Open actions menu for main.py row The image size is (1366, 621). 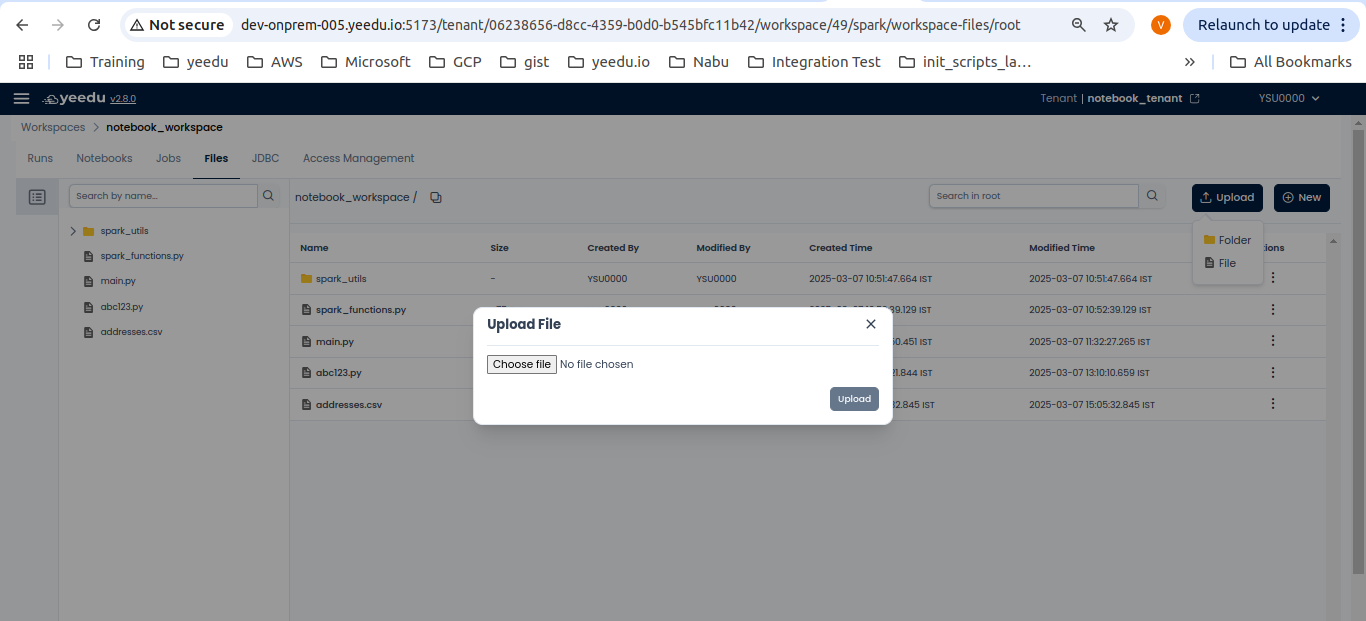point(1273,341)
